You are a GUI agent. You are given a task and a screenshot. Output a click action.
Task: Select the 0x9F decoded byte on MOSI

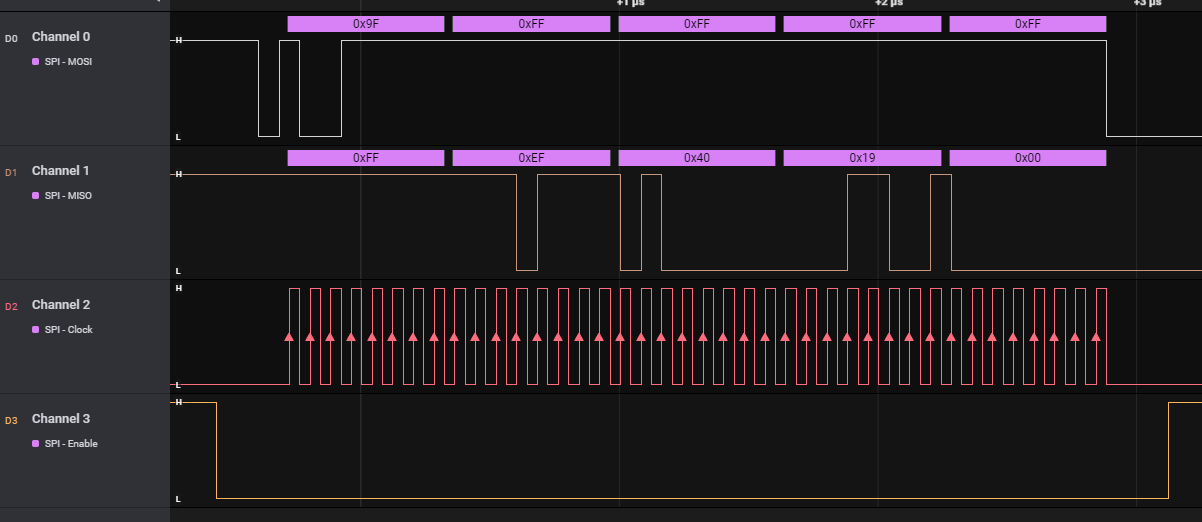[x=365, y=24]
